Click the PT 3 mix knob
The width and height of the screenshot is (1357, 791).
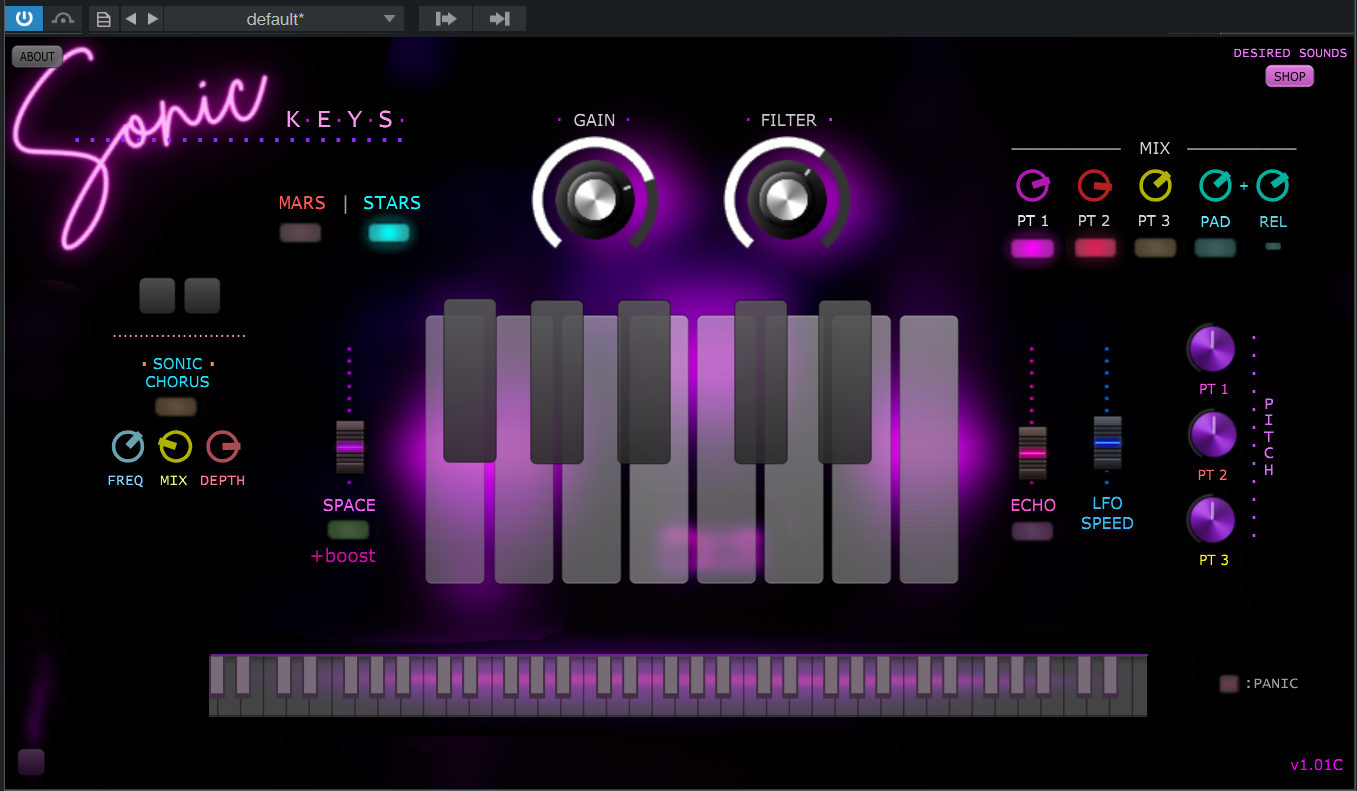click(x=1155, y=184)
